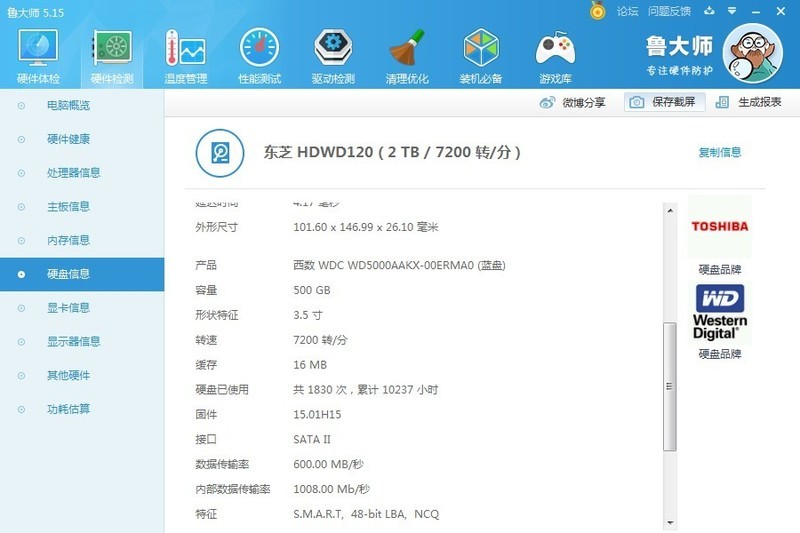Viewport: 800px width, 533px height.
Task: Click 生成报表 generate report button
Action: [x=748, y=102]
